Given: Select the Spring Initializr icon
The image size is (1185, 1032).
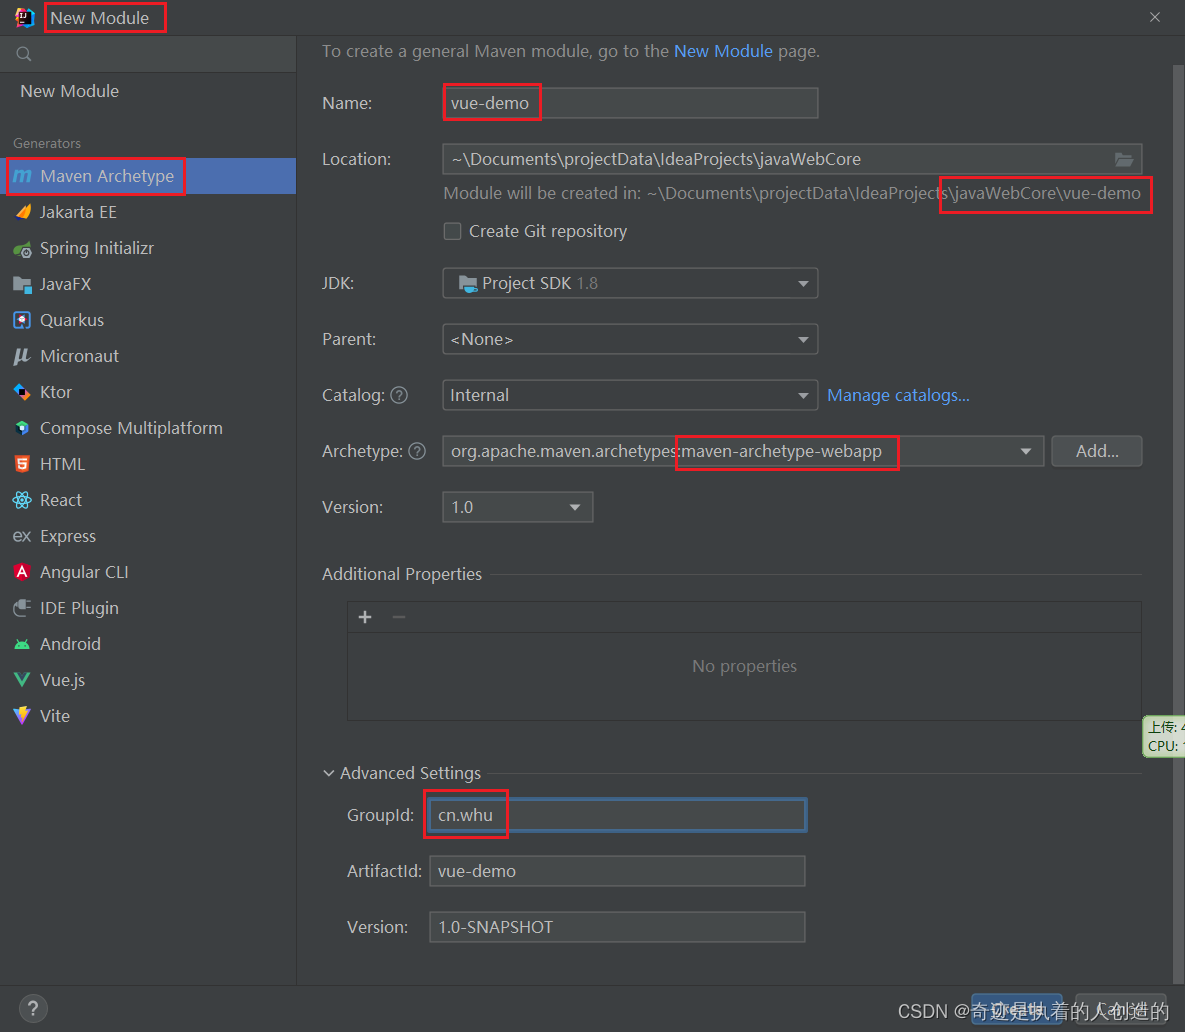Looking at the screenshot, I should click(22, 248).
